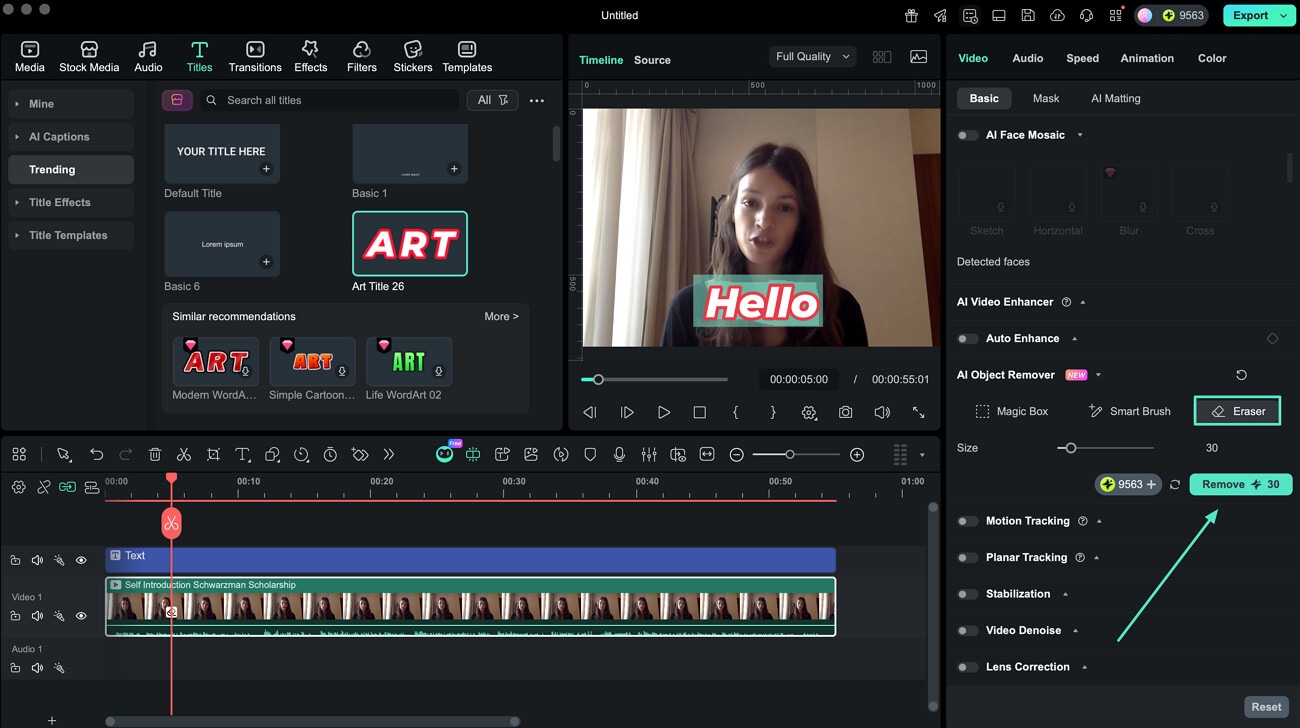Open the voiceover recording microphone tool
This screenshot has width=1300, height=728.
[x=620, y=454]
